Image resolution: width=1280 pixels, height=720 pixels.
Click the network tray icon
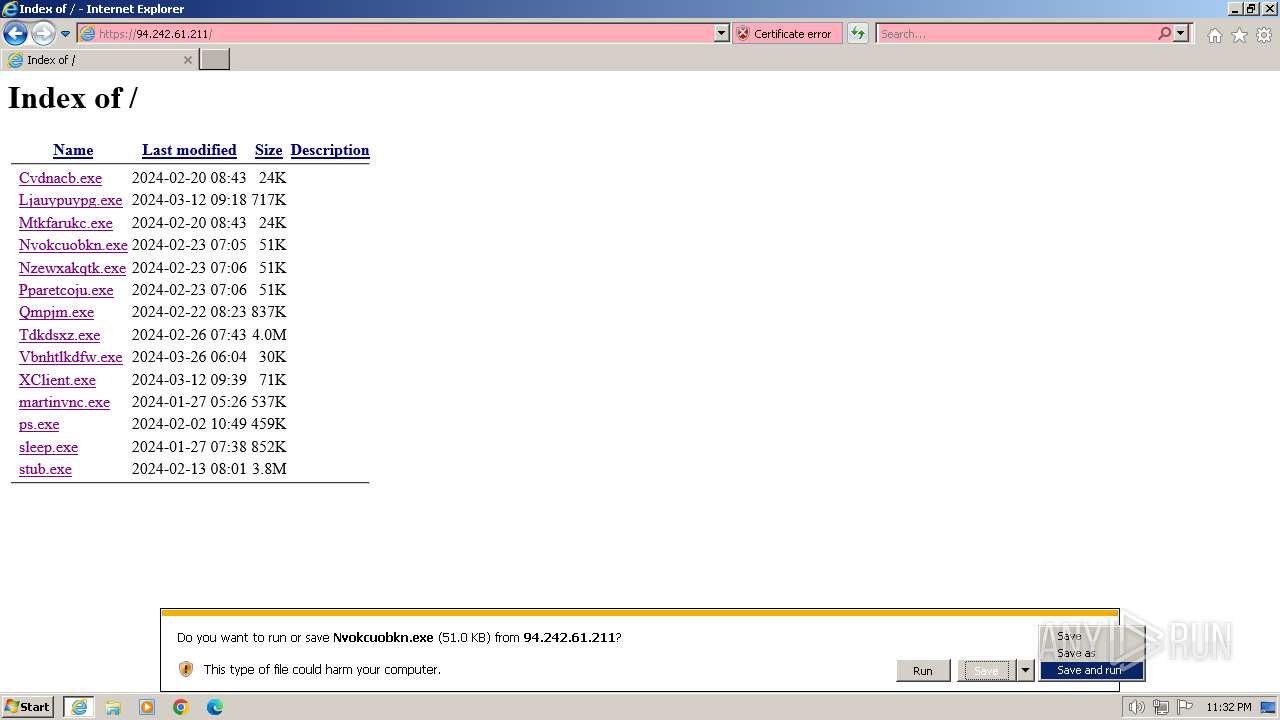1160,707
